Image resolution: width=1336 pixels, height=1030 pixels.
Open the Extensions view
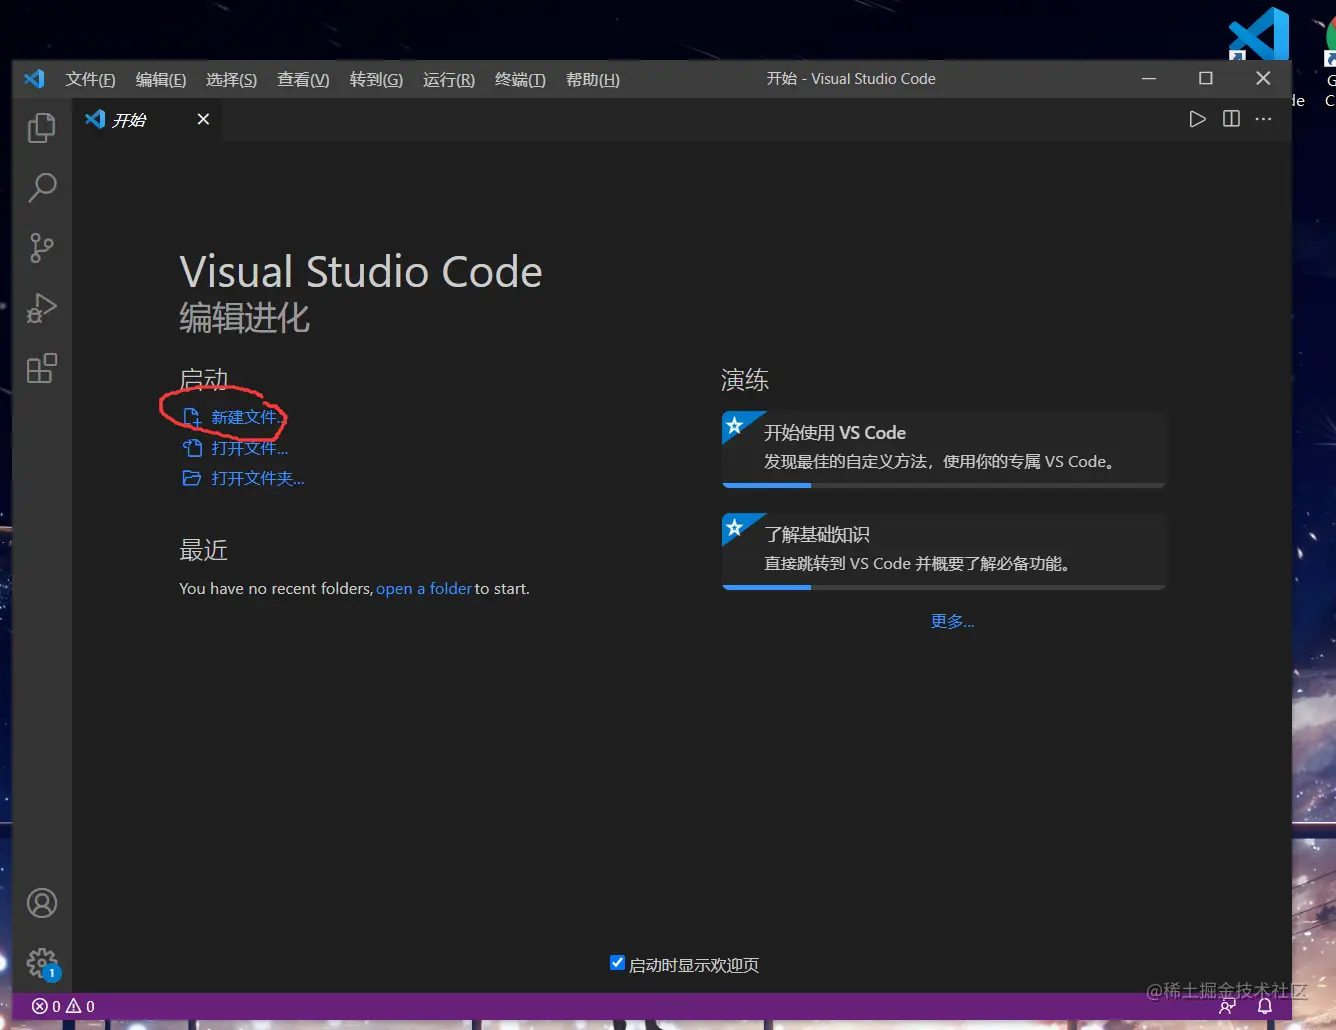41,368
